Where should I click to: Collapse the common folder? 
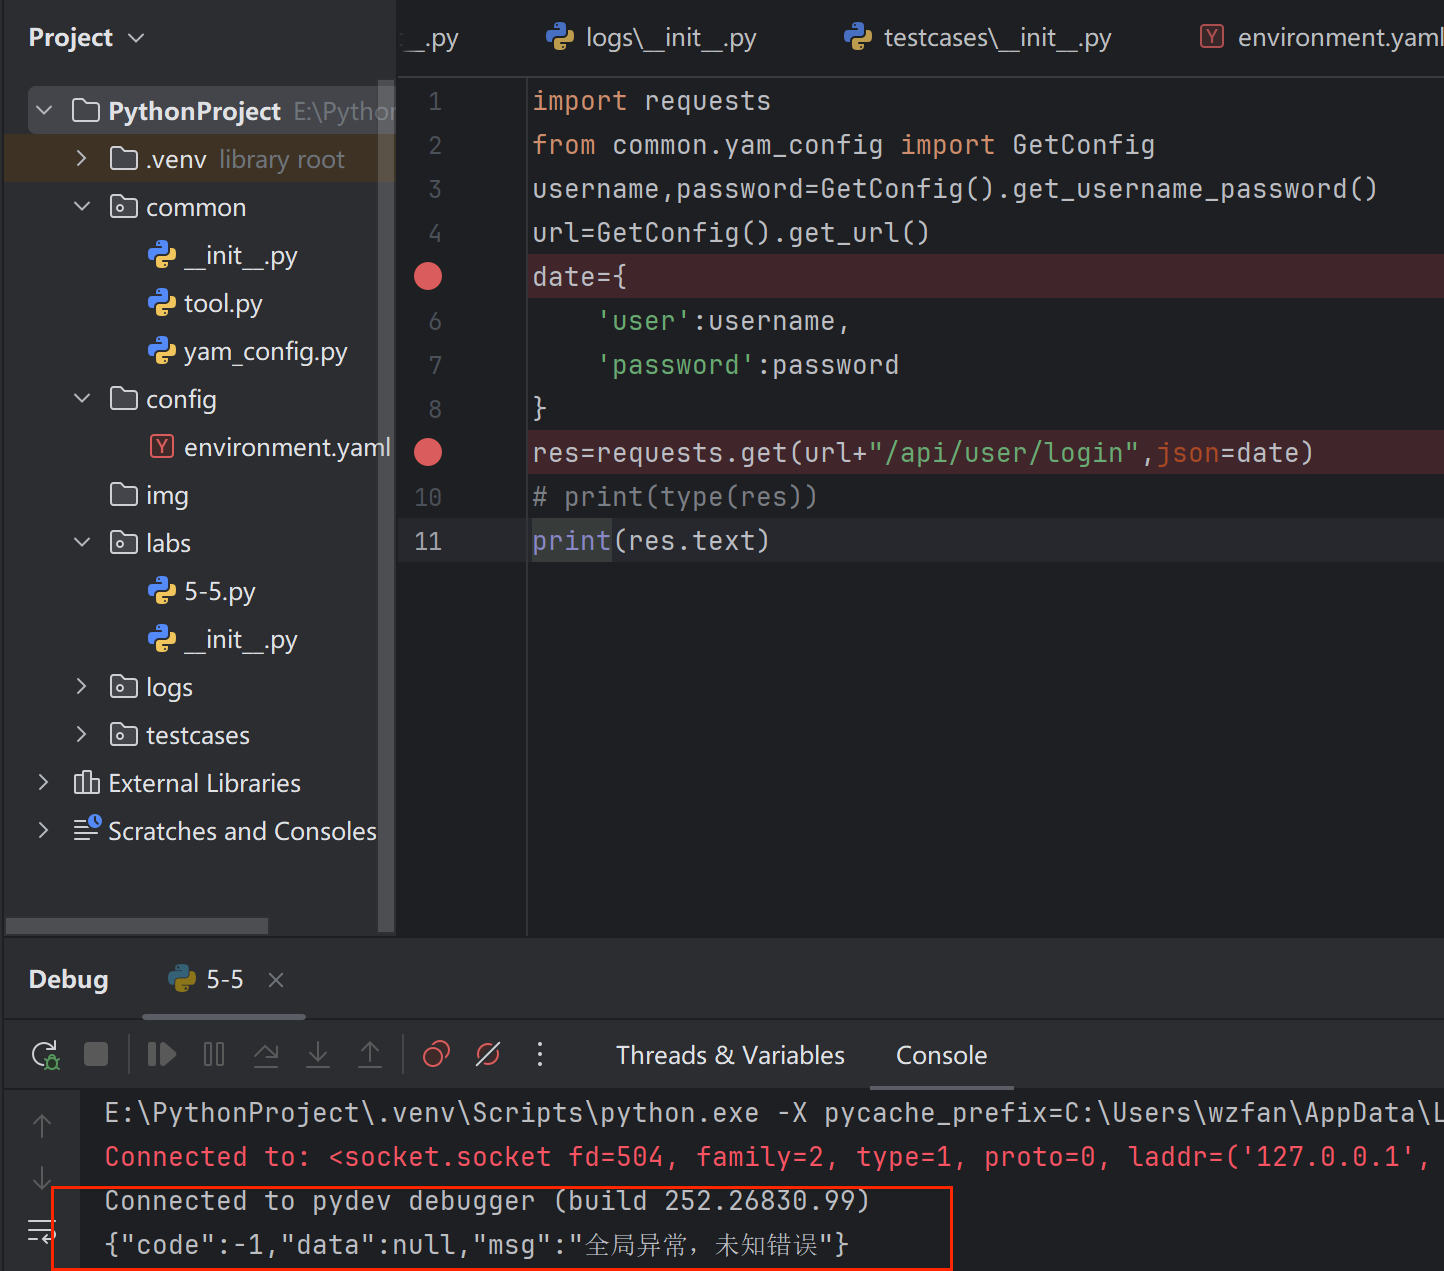82,207
